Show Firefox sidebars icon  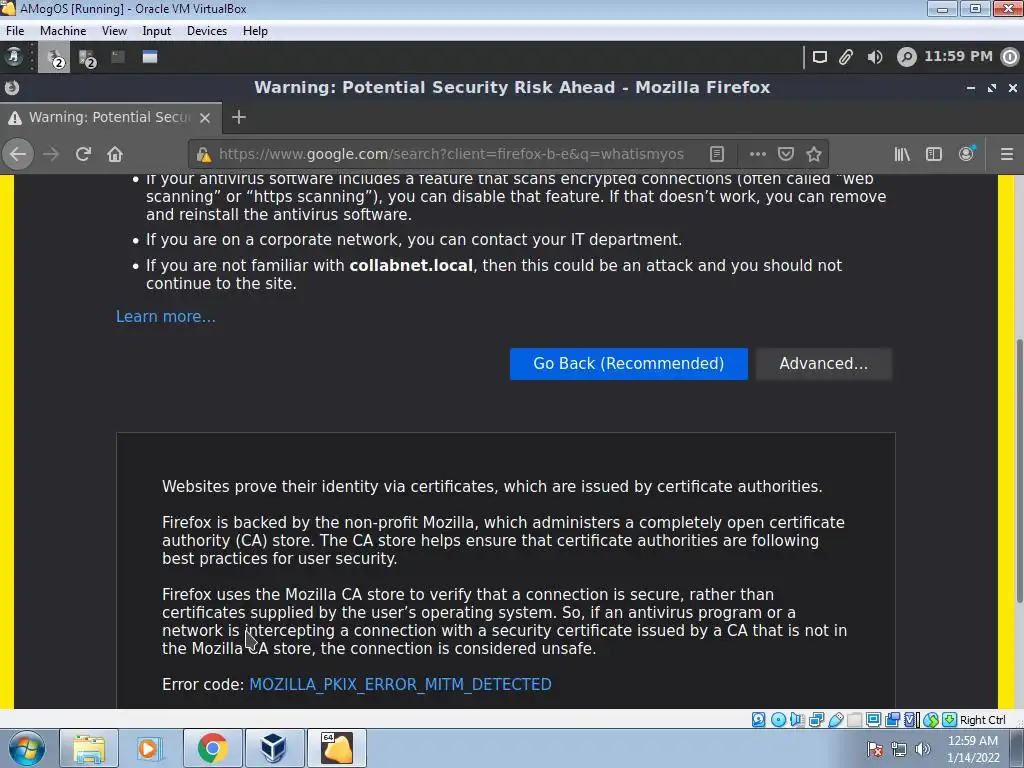click(x=934, y=154)
